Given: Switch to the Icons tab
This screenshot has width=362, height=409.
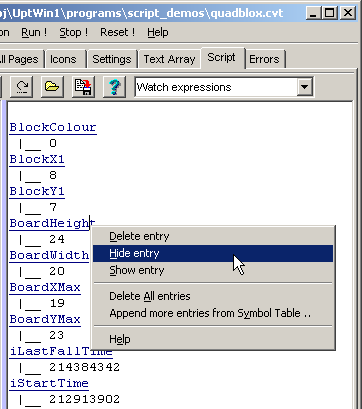Looking at the screenshot, I should (x=63, y=59).
